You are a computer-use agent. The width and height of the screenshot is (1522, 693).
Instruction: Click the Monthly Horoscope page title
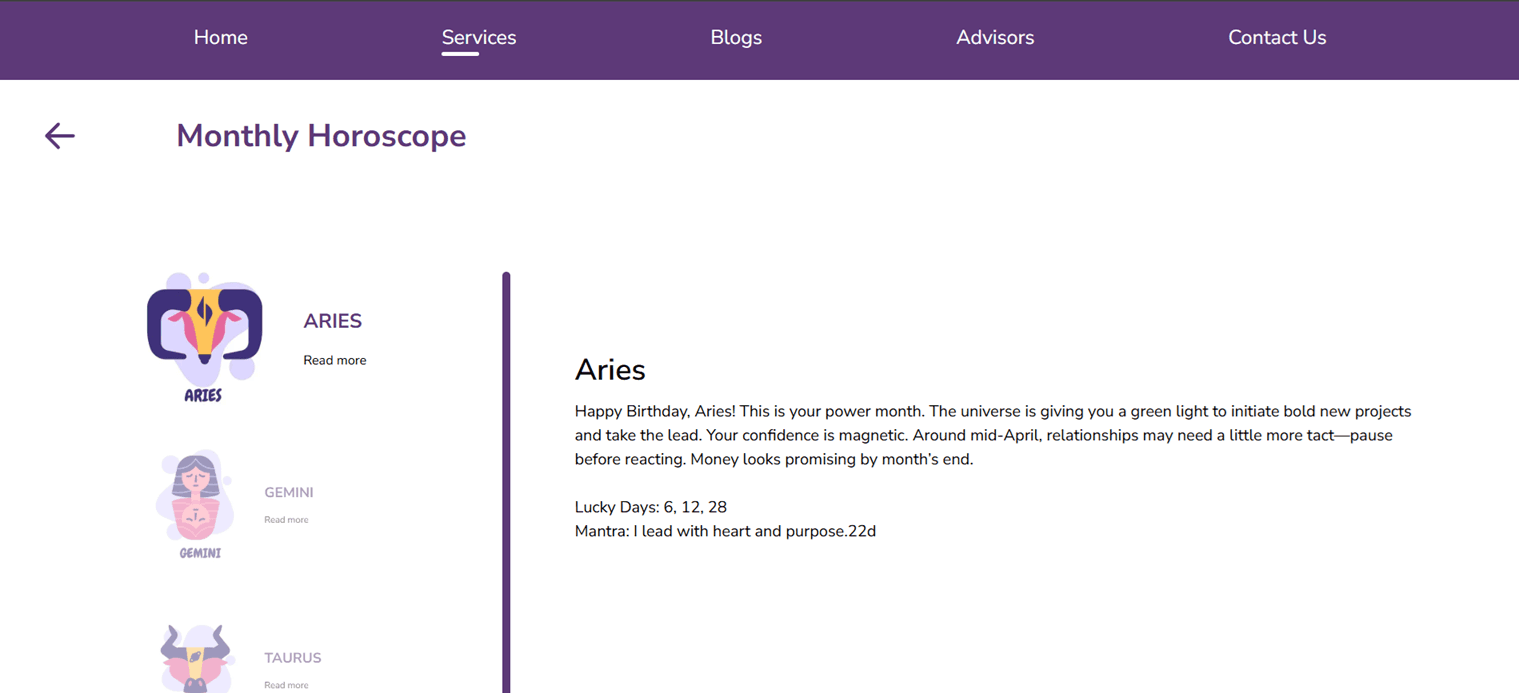[x=321, y=136]
